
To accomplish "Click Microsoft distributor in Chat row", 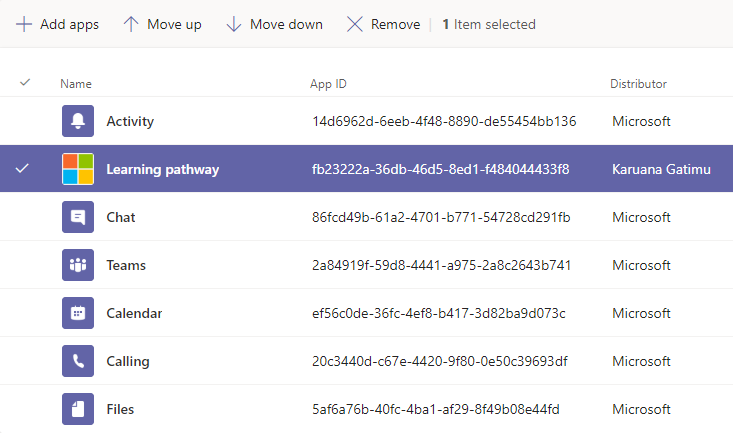I will (641, 217).
